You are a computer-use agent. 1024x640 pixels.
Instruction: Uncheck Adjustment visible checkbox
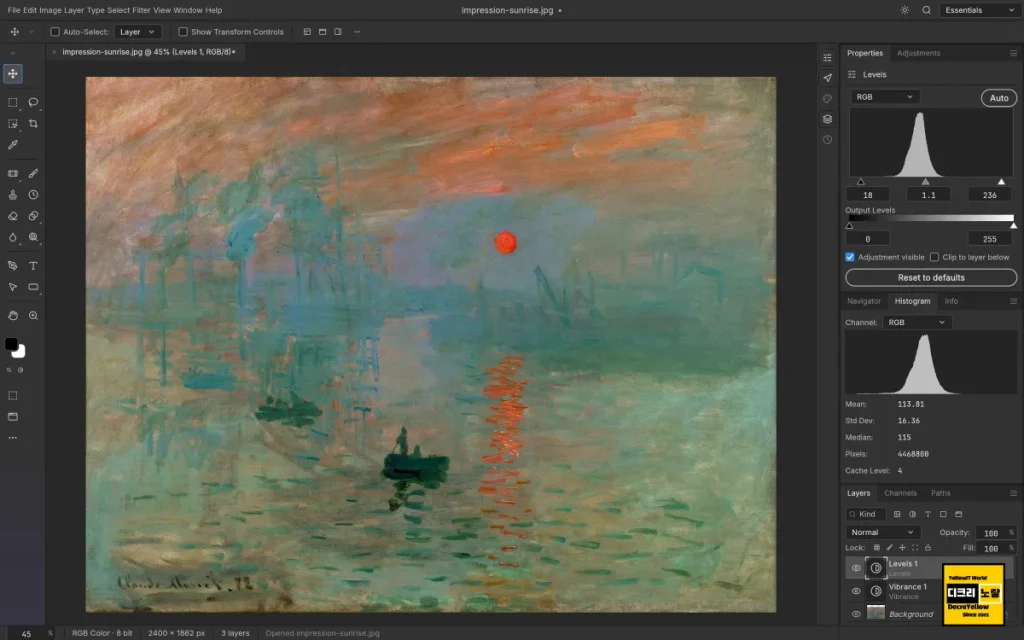(x=850, y=257)
